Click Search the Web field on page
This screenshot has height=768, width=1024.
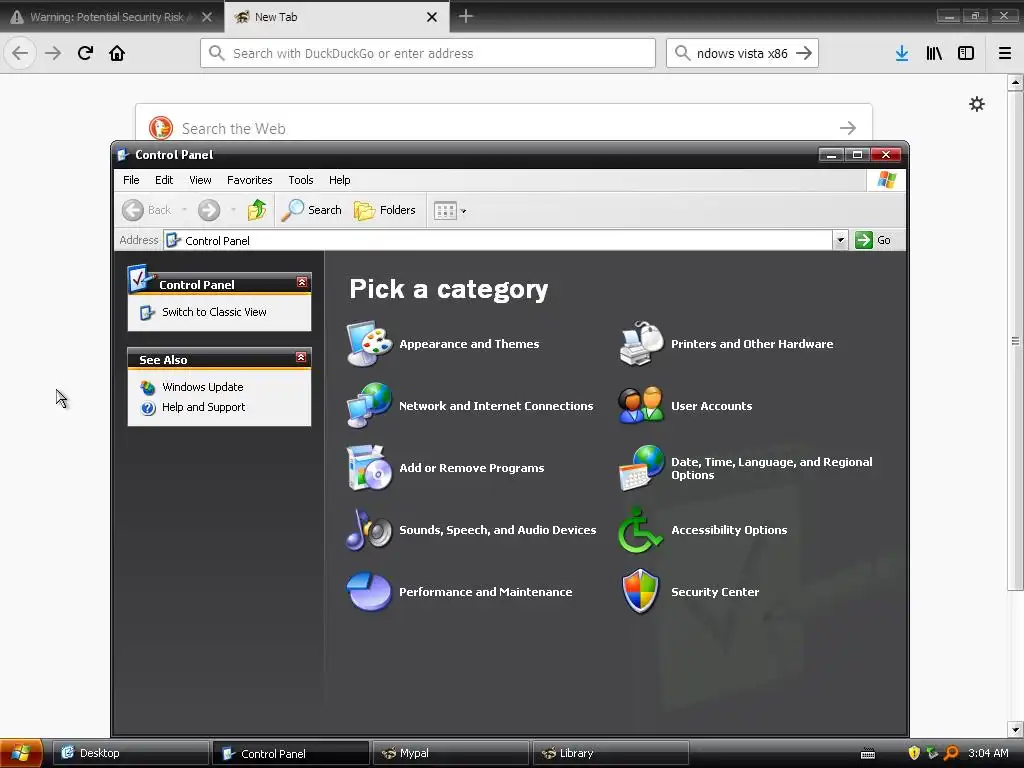[504, 128]
